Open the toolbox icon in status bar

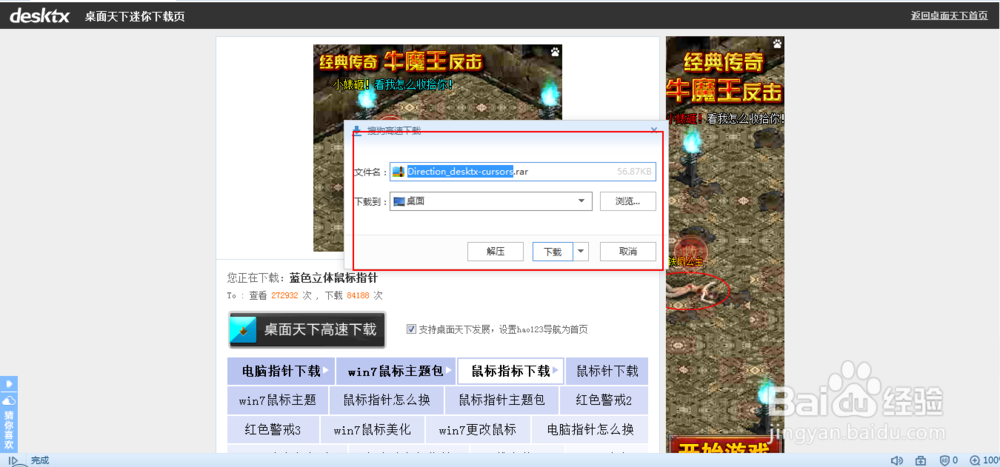tap(920, 460)
